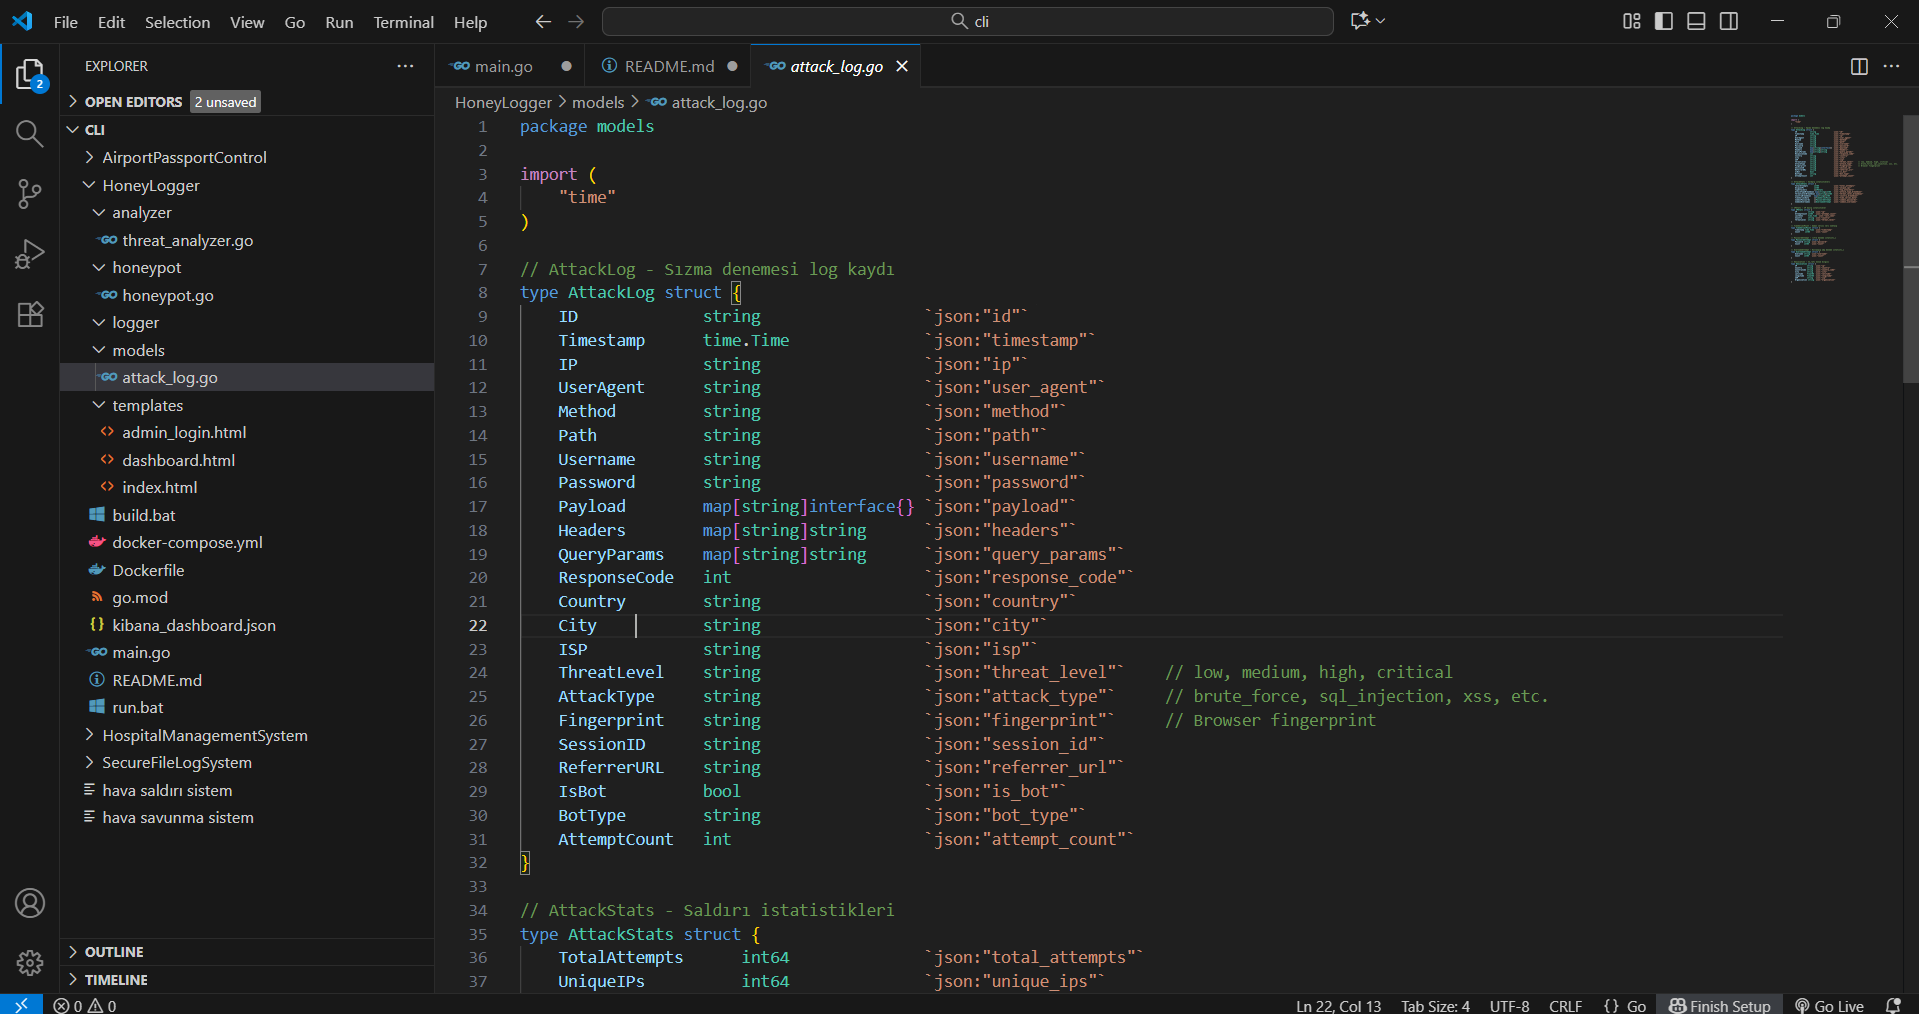1919x1014 pixels.
Task: Click the editor vertical scrollbar thumb
Action: [x=1910, y=250]
